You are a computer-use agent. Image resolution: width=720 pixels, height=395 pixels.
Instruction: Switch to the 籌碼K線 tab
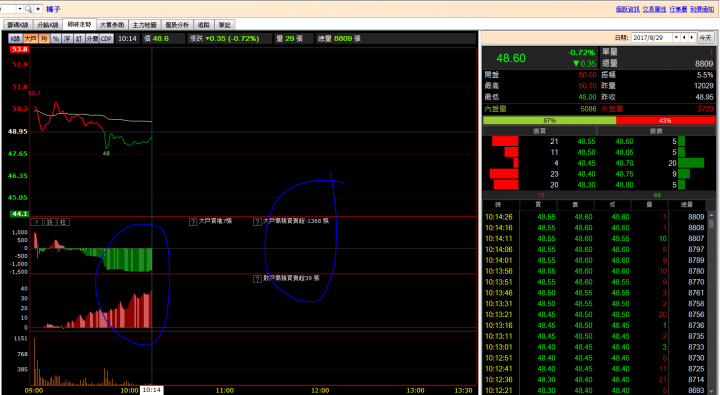pyautogui.click(x=17, y=25)
